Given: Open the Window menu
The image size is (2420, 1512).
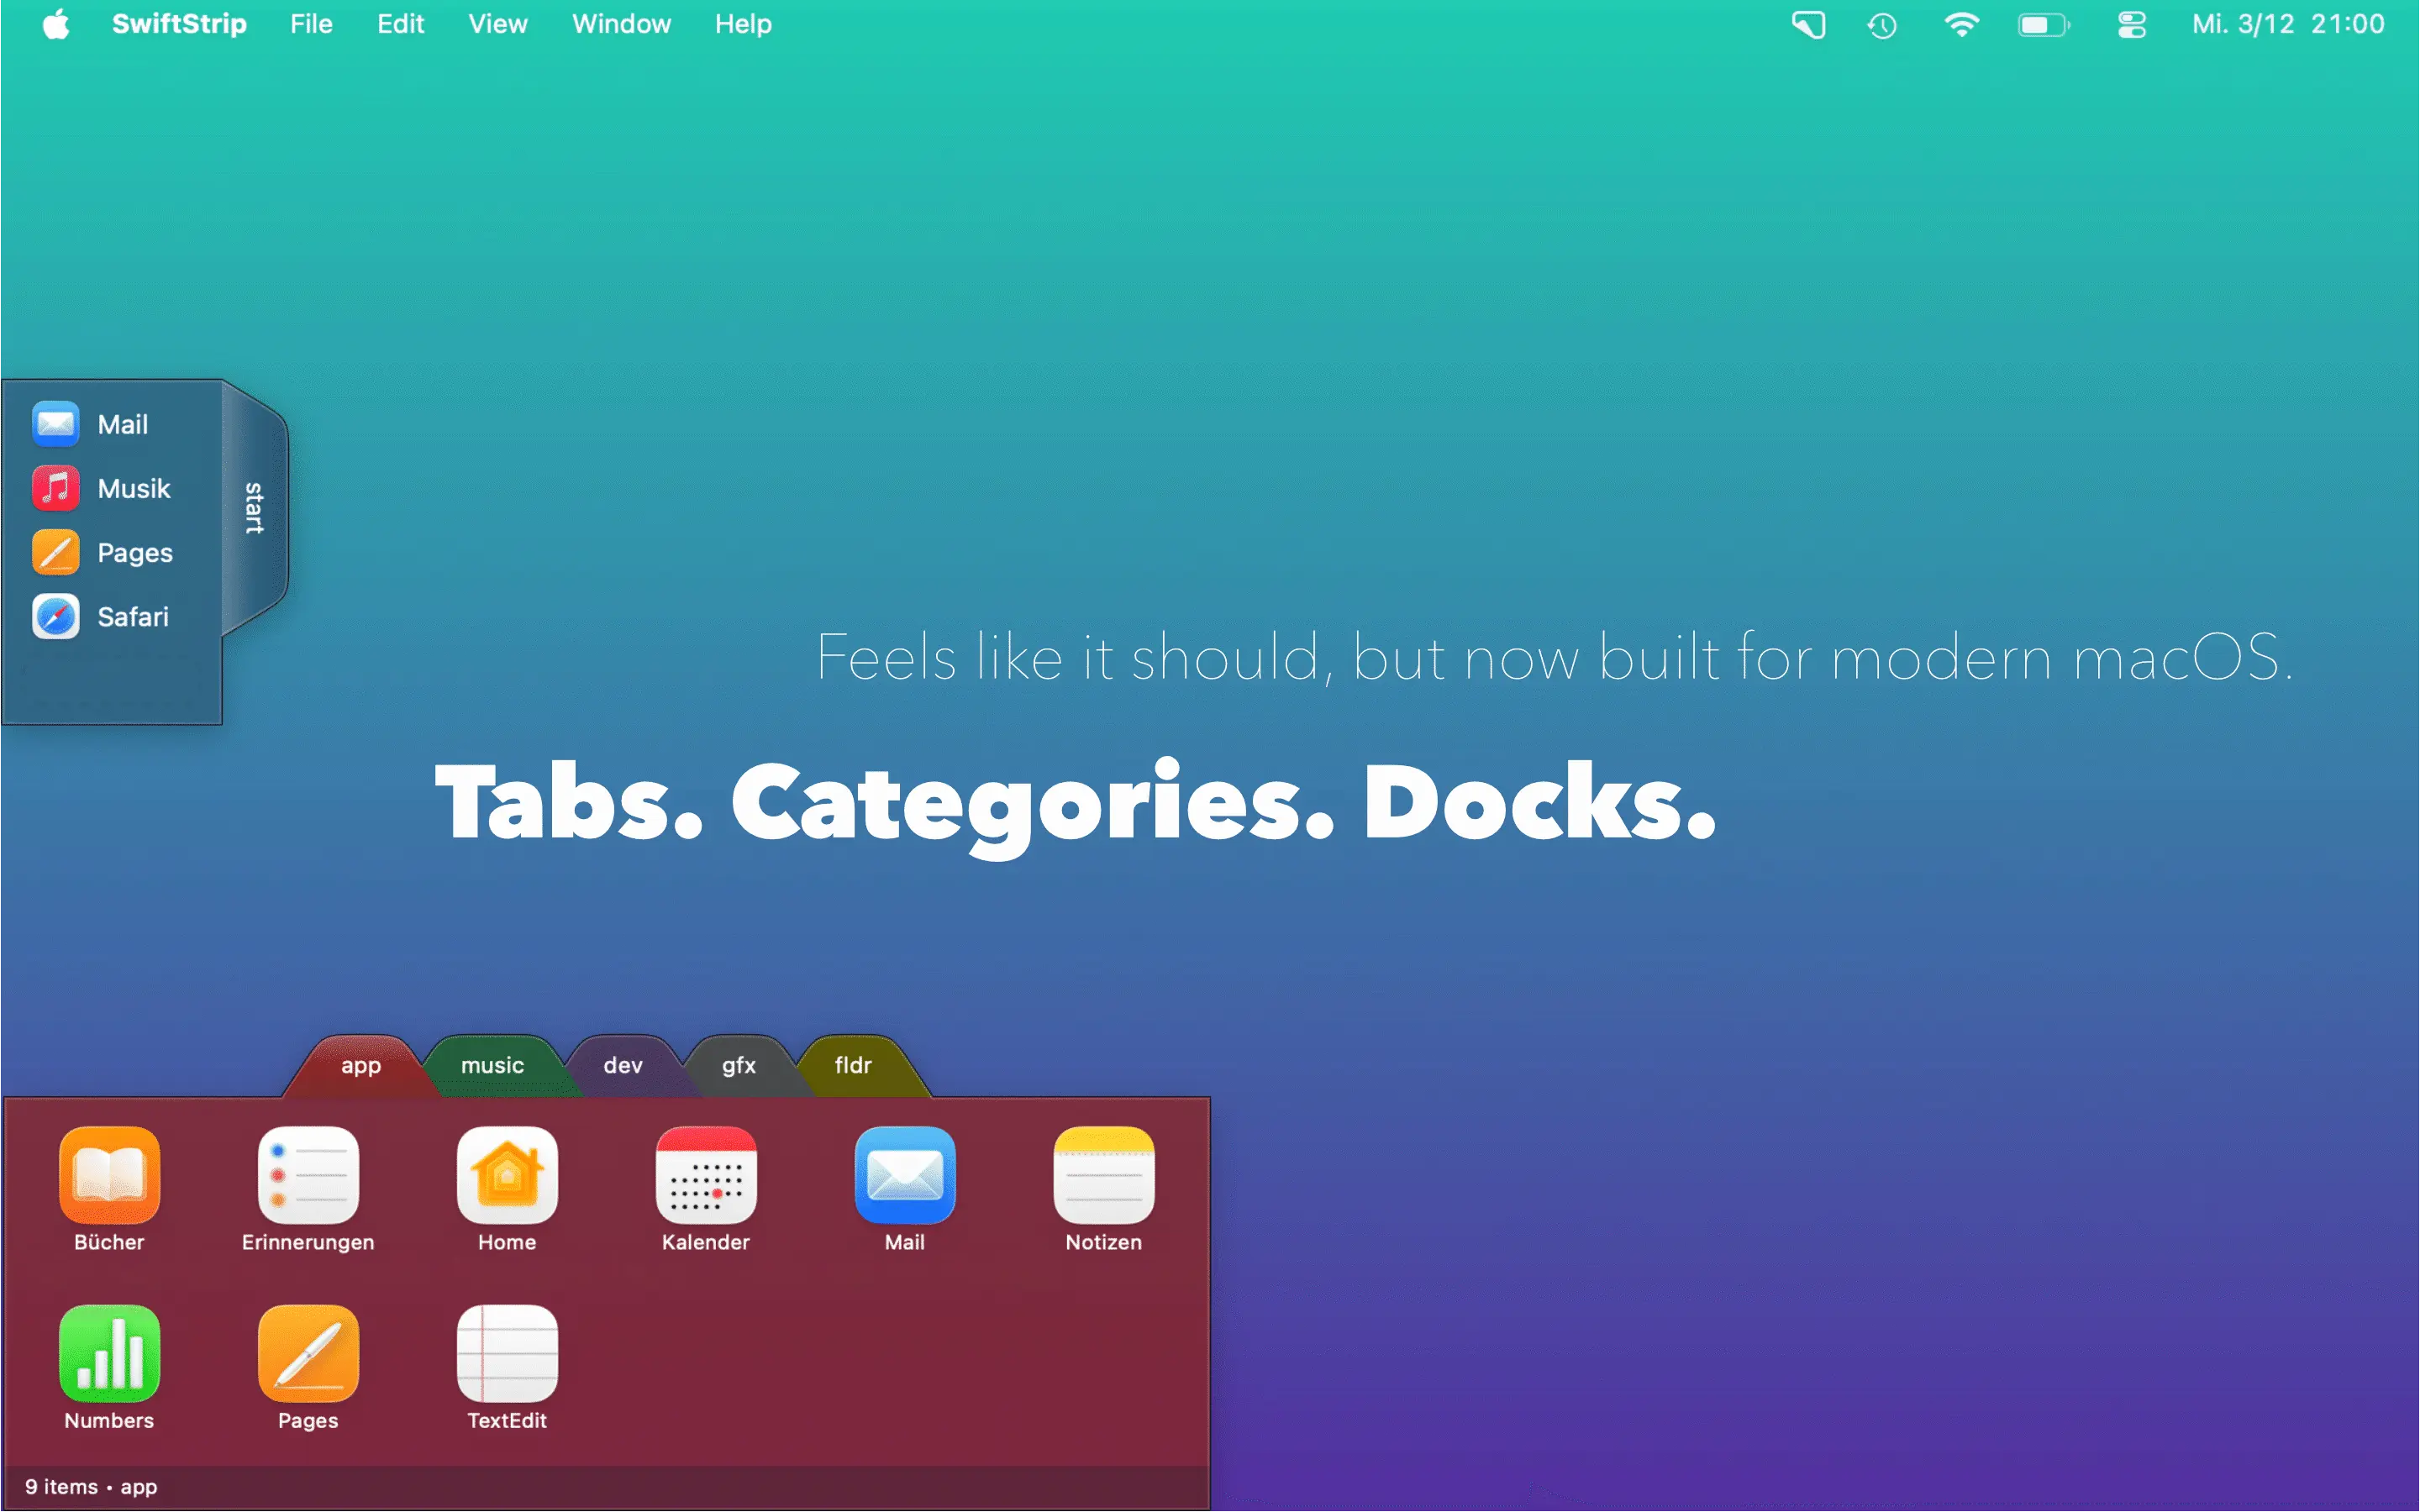Looking at the screenshot, I should [621, 24].
